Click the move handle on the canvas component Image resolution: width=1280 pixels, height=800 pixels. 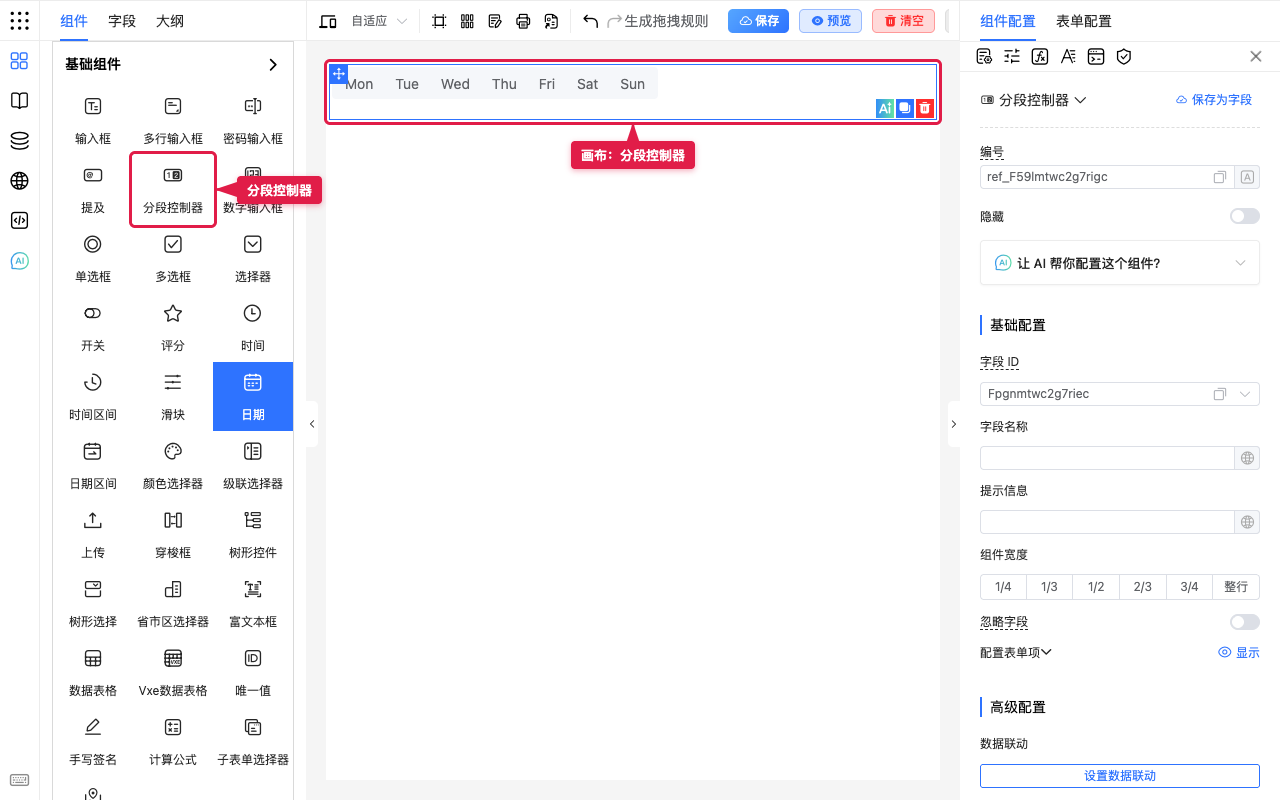pos(339,73)
